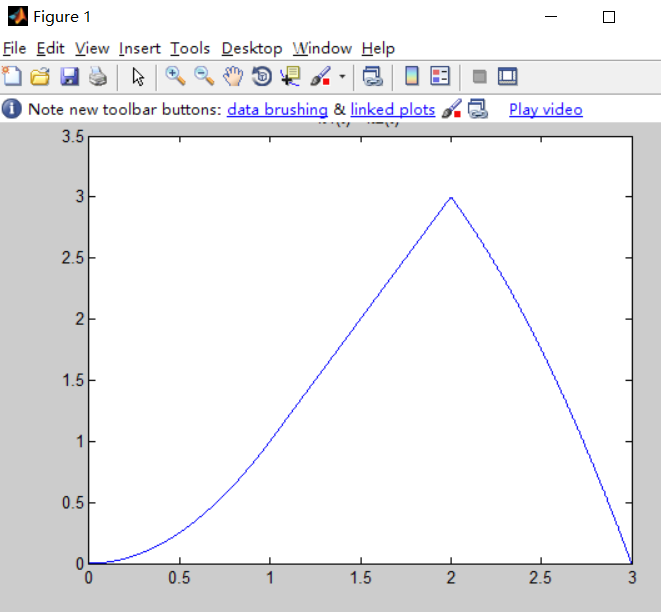Image resolution: width=661 pixels, height=612 pixels.
Task: Open the File menu
Action: tap(14, 48)
